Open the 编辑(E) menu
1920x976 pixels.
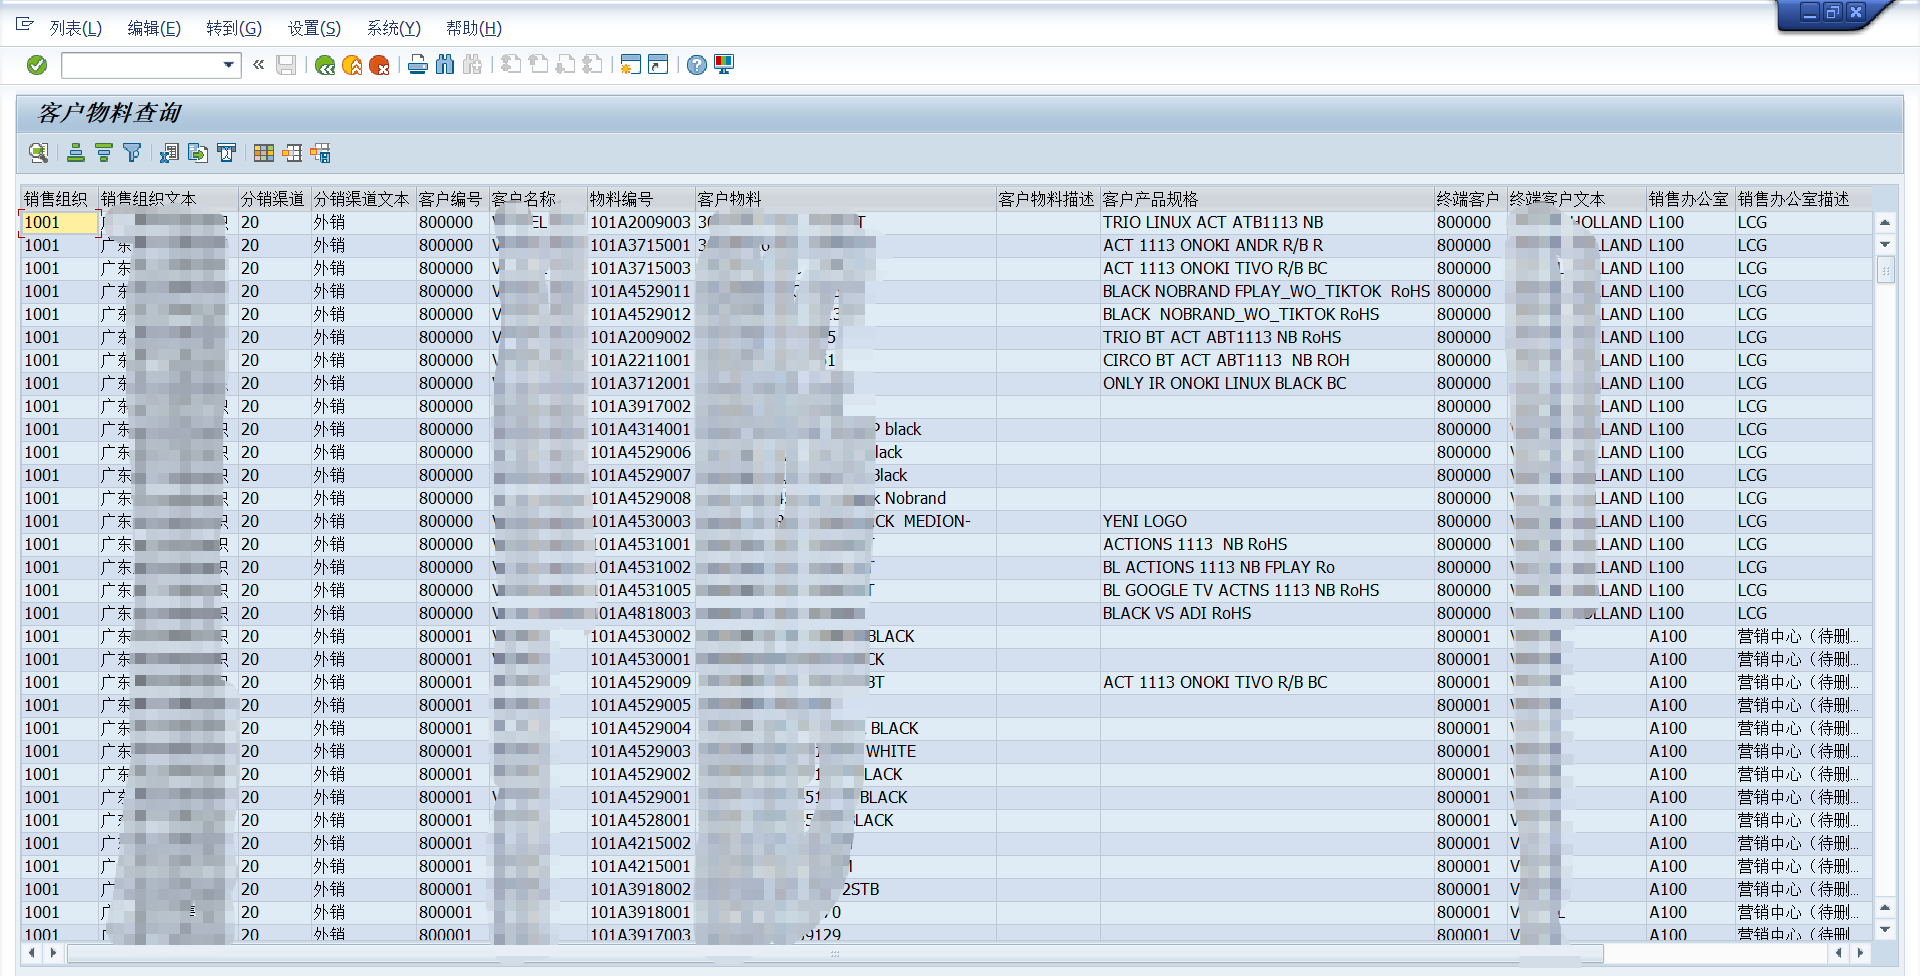pos(154,28)
